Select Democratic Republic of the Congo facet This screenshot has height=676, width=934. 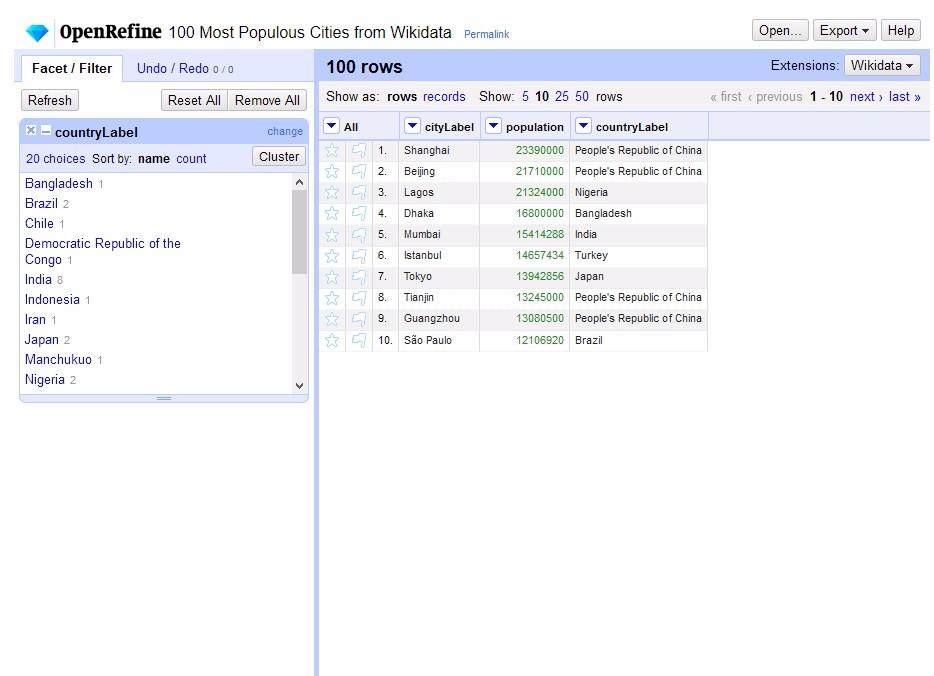102,251
